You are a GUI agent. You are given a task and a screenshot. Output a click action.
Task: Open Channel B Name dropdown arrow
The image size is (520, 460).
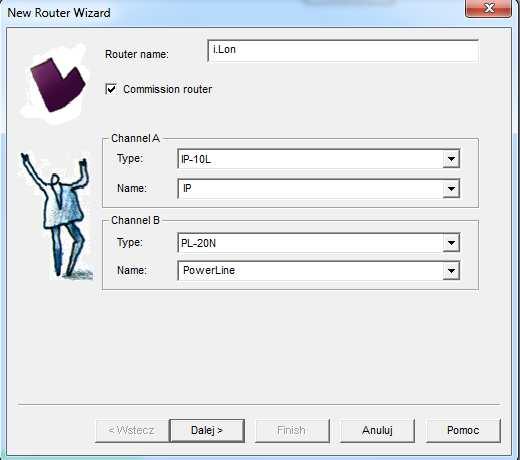[451, 270]
